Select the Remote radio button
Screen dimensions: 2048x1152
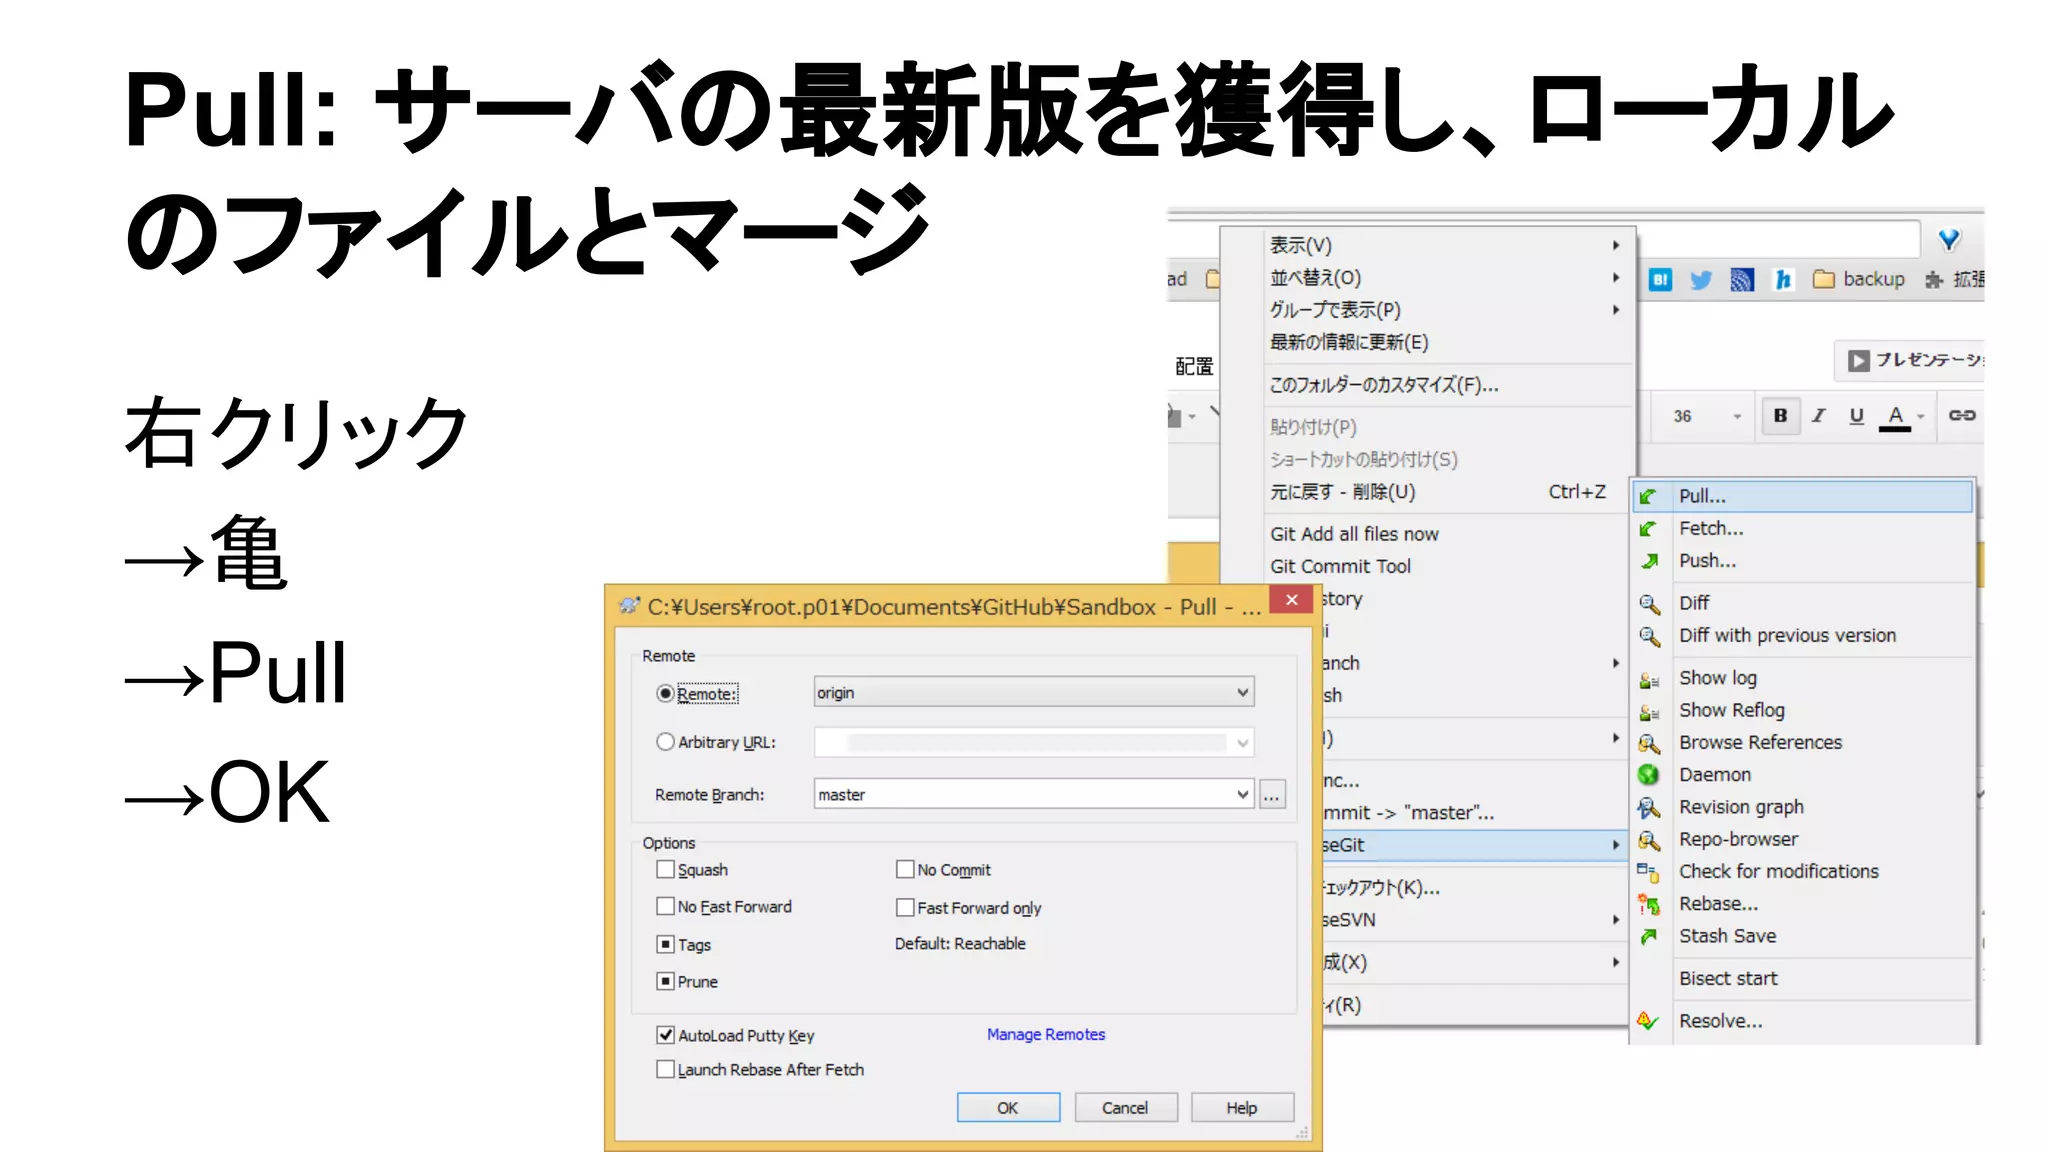point(665,693)
